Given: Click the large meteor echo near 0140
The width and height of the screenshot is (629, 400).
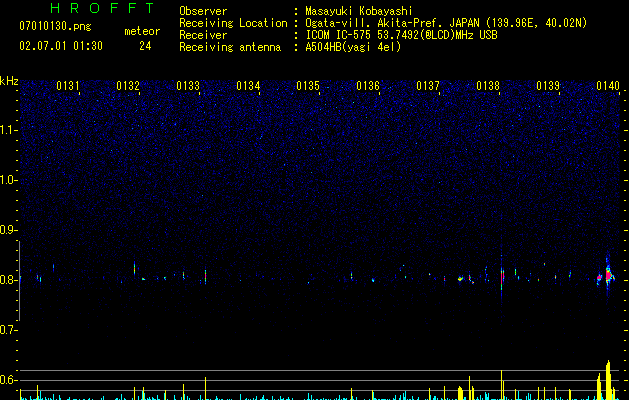Looking at the screenshot, I should click(608, 275).
